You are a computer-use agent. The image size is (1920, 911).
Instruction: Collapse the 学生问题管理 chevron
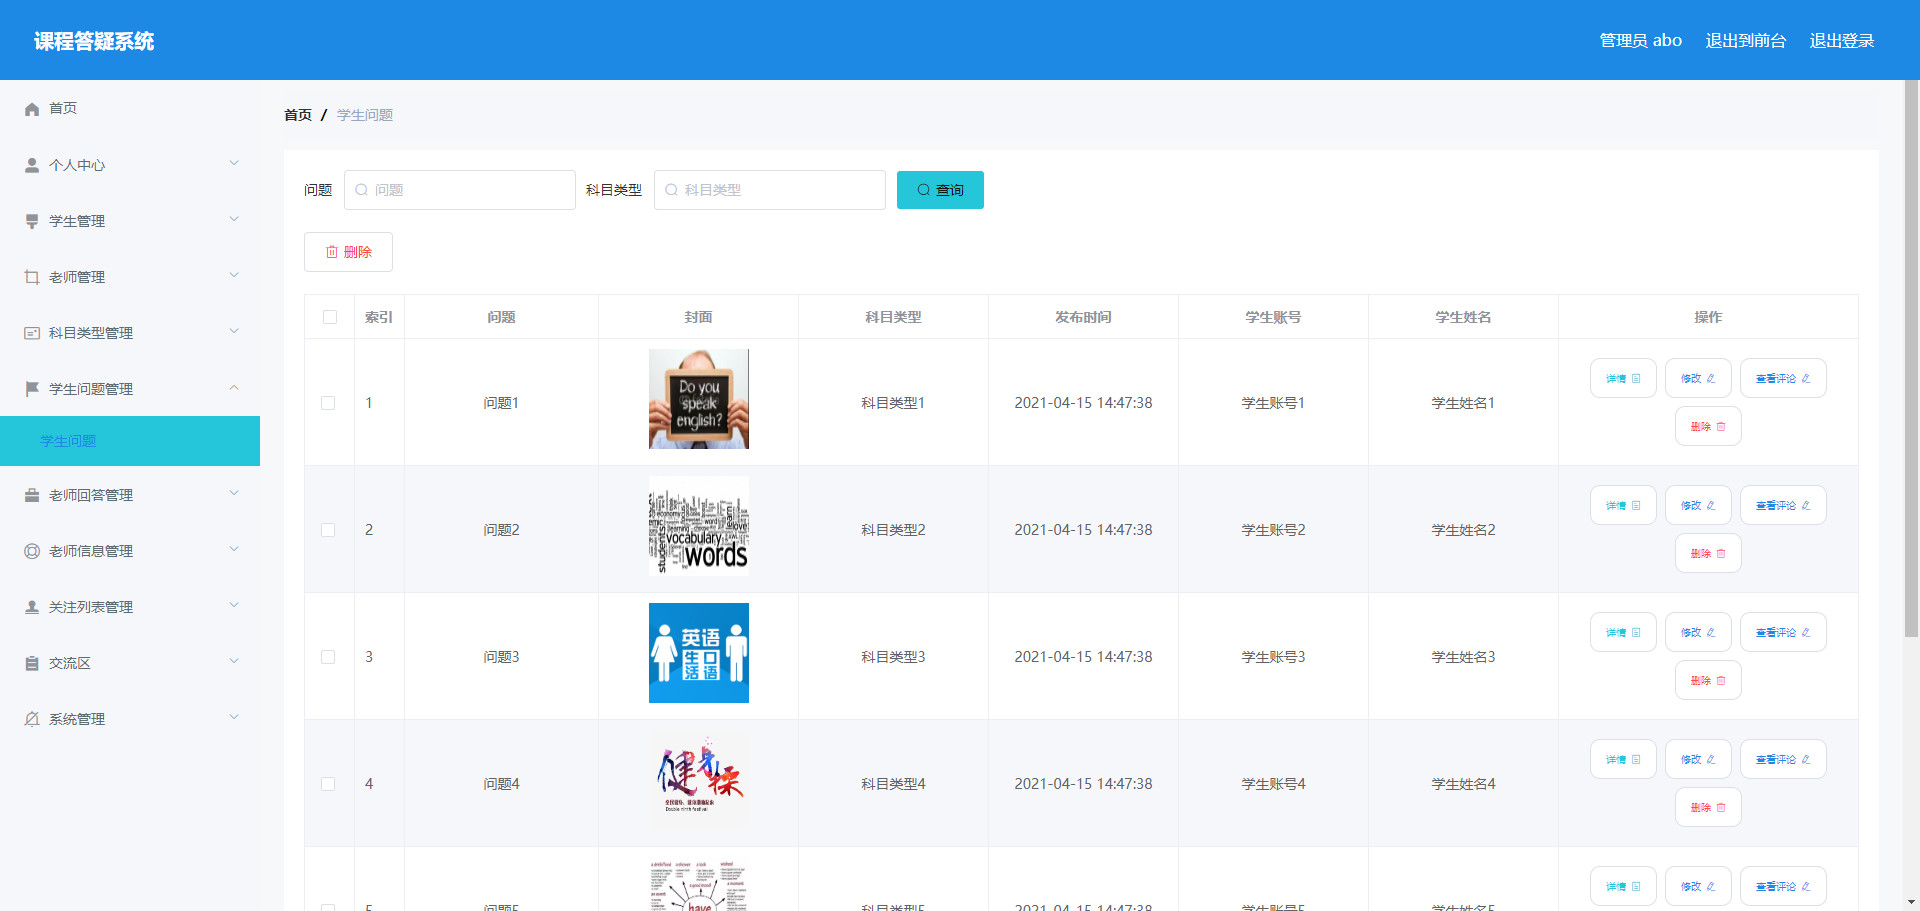coord(234,387)
